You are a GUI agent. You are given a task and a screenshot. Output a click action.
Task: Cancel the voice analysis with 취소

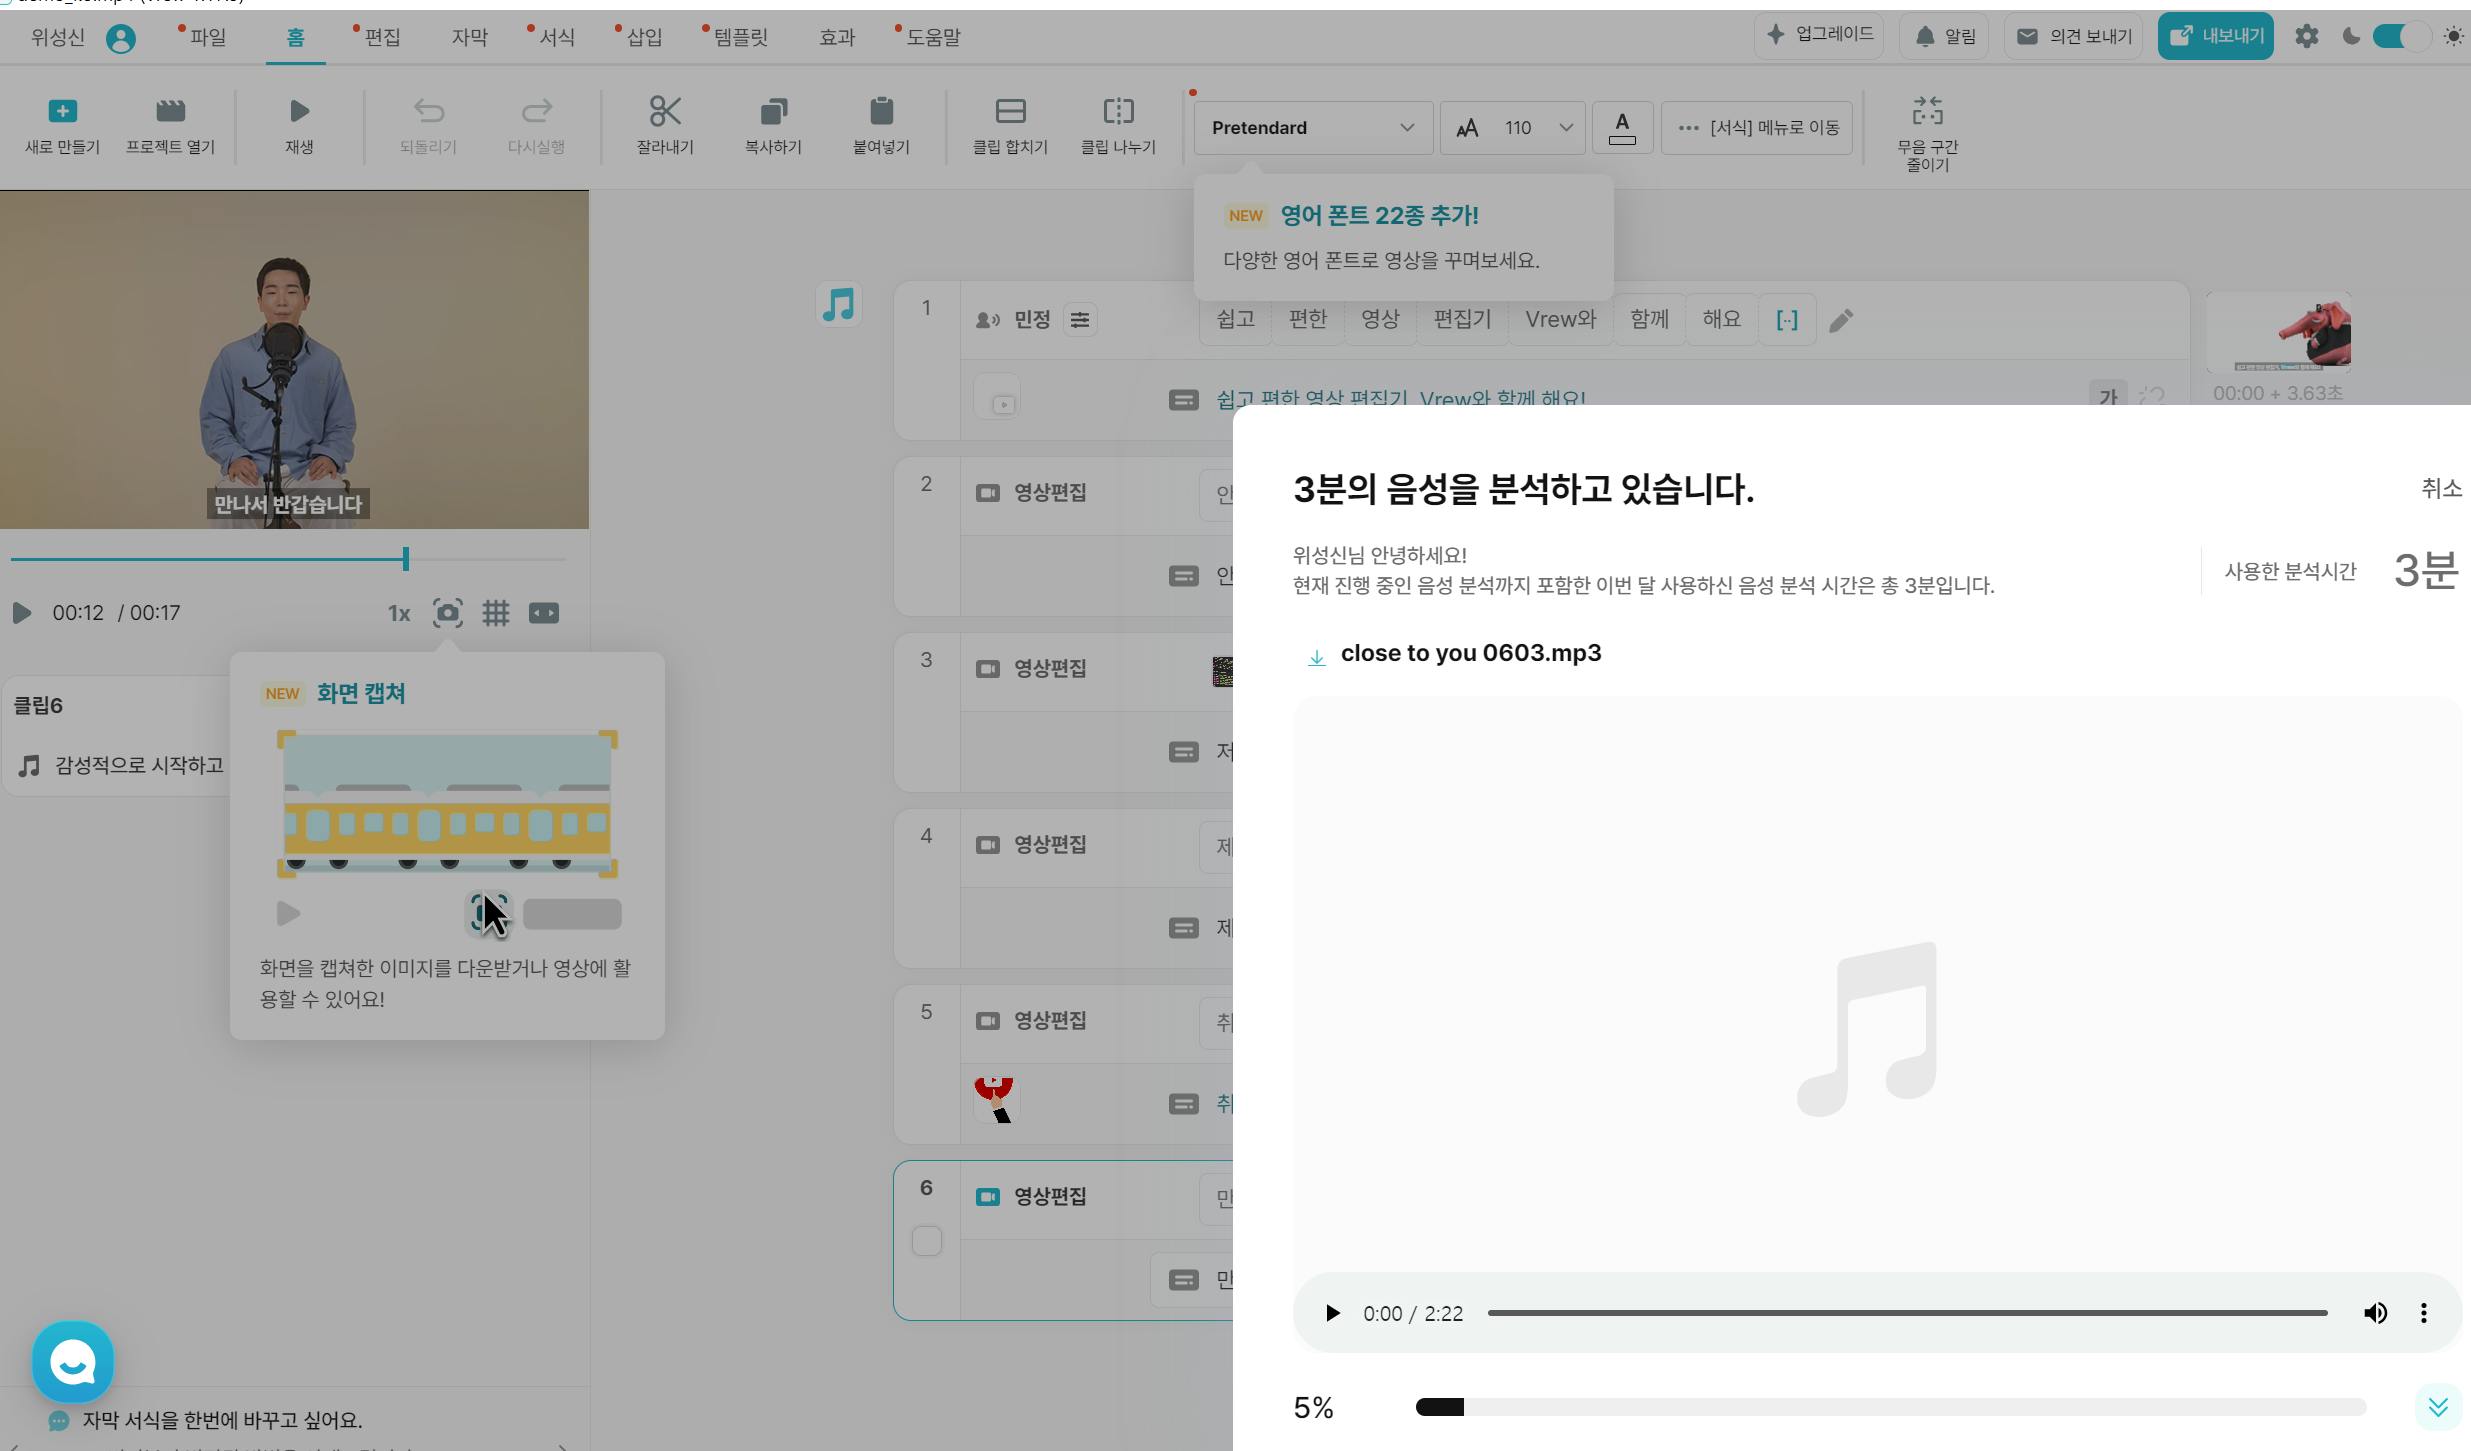(2440, 489)
